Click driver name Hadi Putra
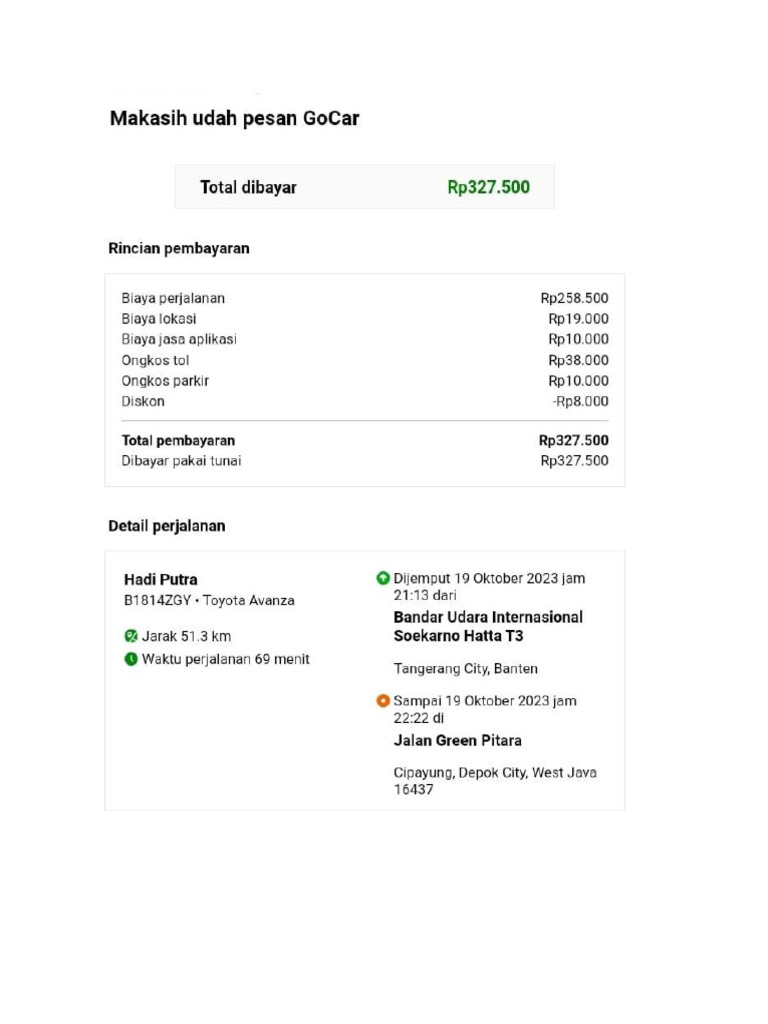 click(161, 579)
